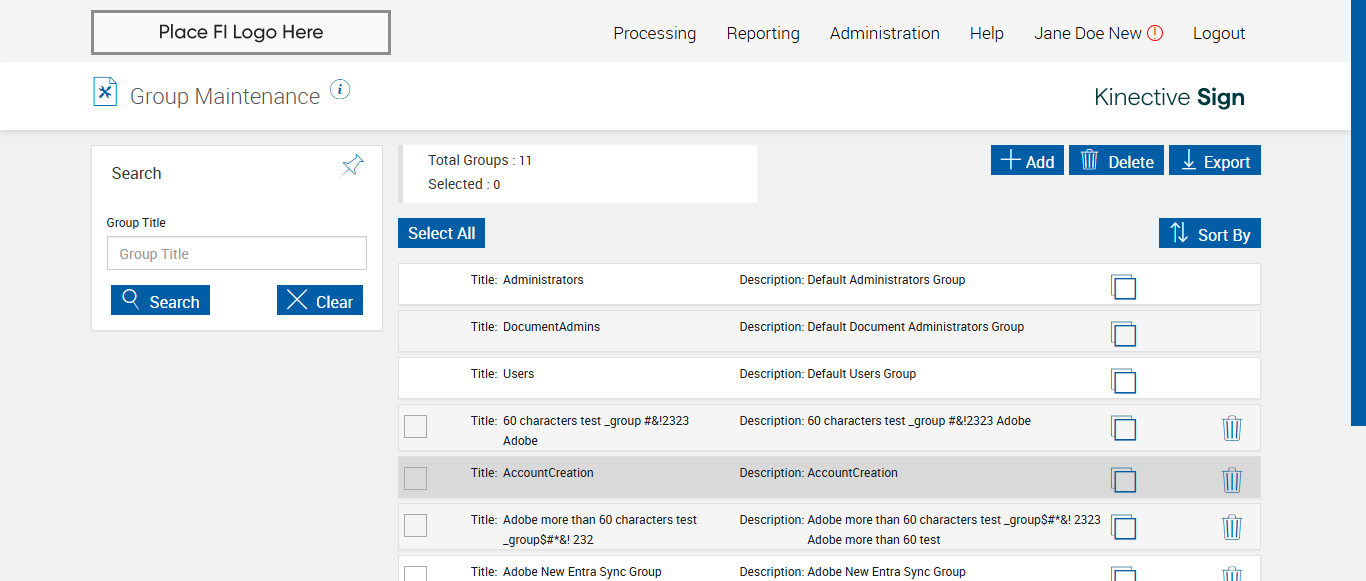Screen dimensions: 1366x581
Task: Click copy icon for Administrators group
Action: tap(1123, 286)
